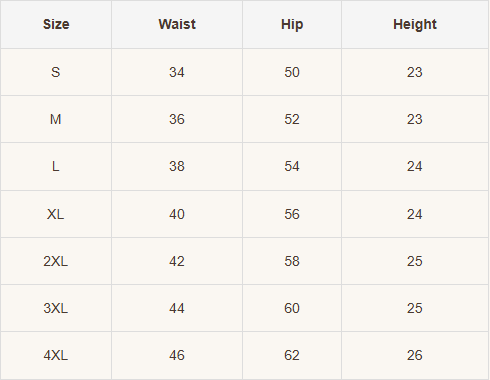Click waist value 34

(177, 72)
